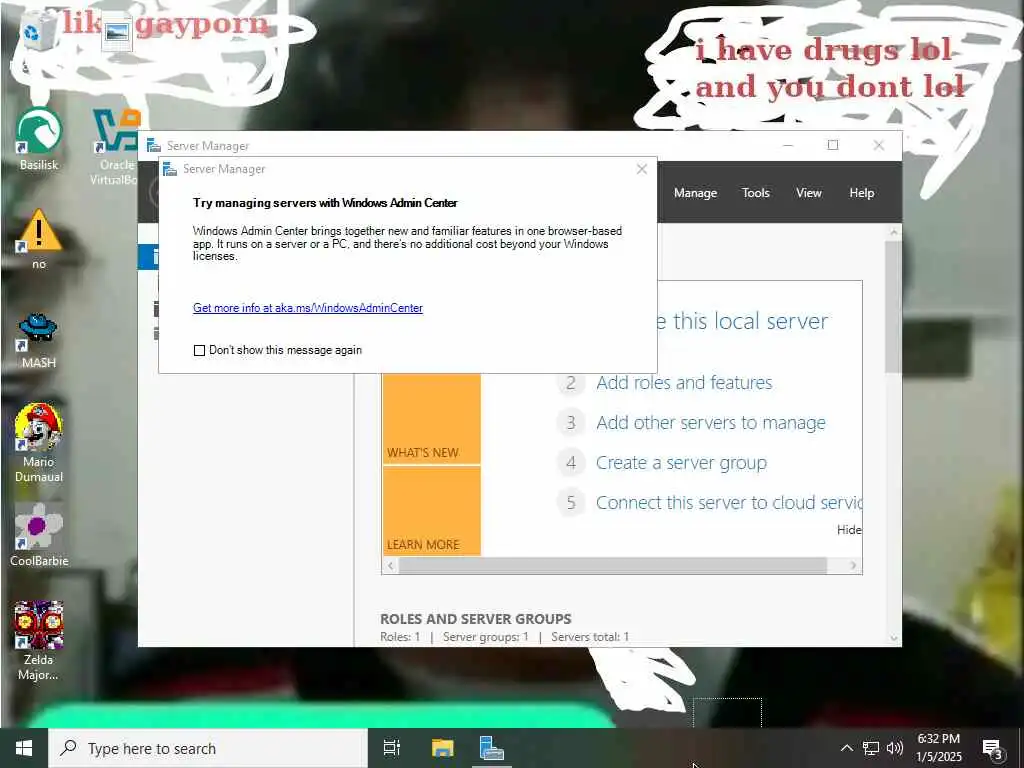The image size is (1024, 768).
Task: Open the Zelda Major desktop shortcut
Action: tap(39, 641)
